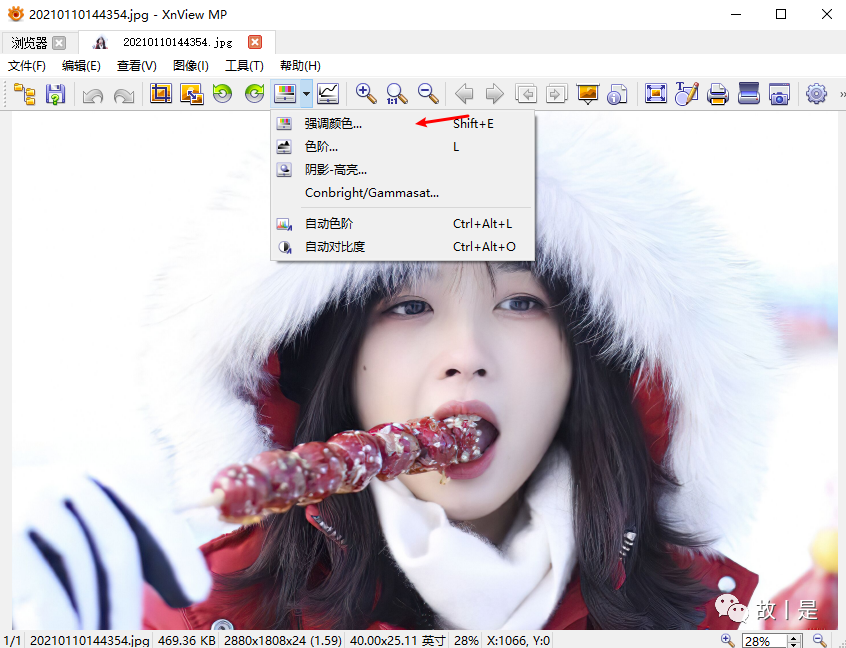Image resolution: width=846 pixels, height=648 pixels.
Task: Close the 20210110144354.jpg tab
Action: pos(255,42)
